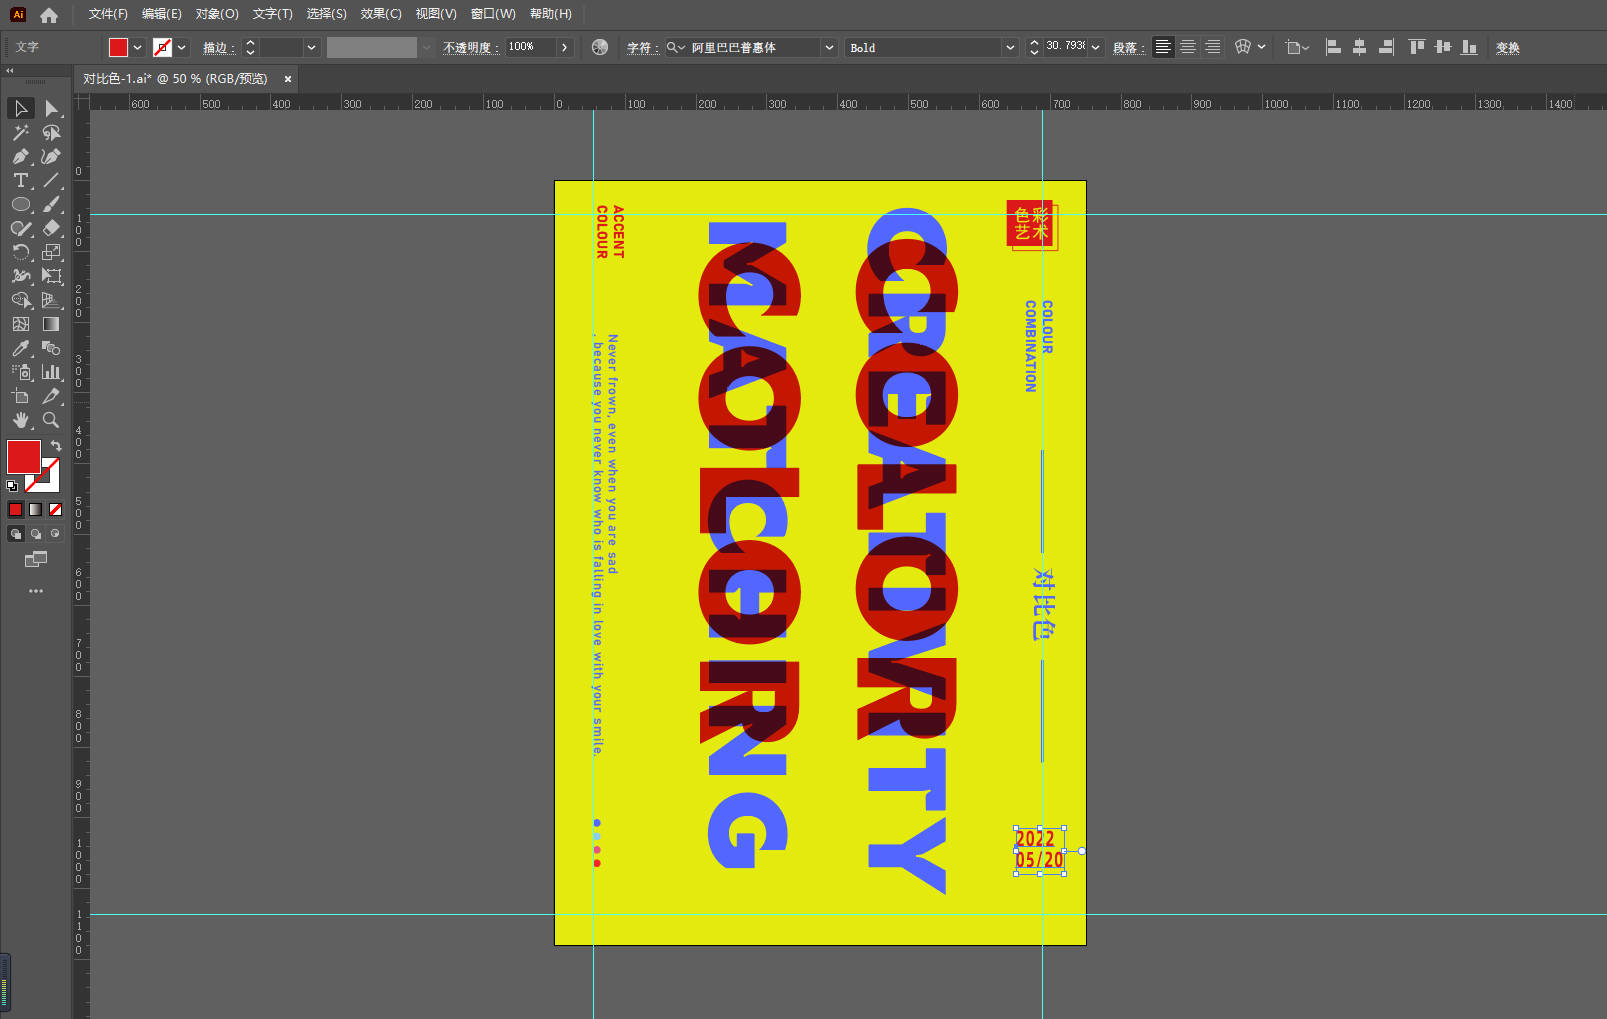Select the Rotate tool
Viewport: 1607px width, 1019px height.
(x=20, y=252)
